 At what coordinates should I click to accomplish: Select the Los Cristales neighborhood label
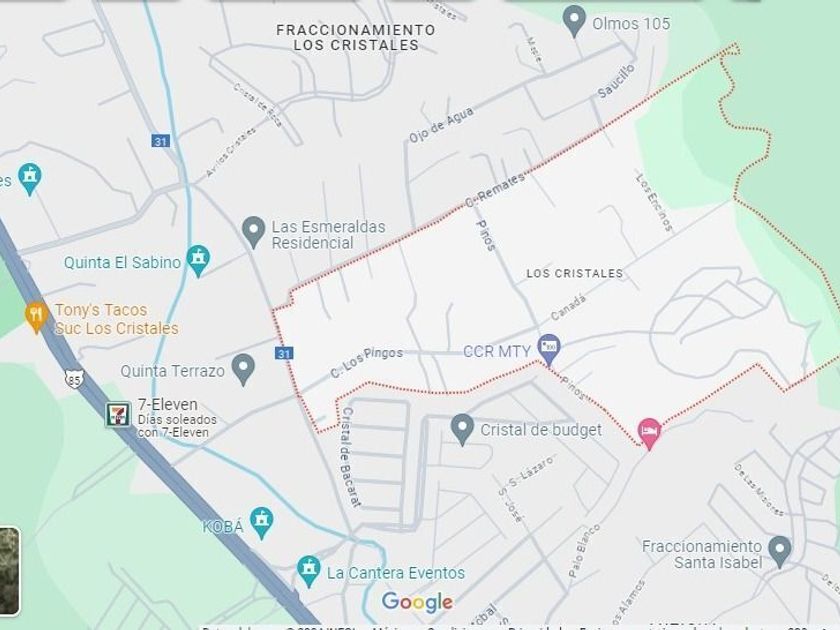575,273
